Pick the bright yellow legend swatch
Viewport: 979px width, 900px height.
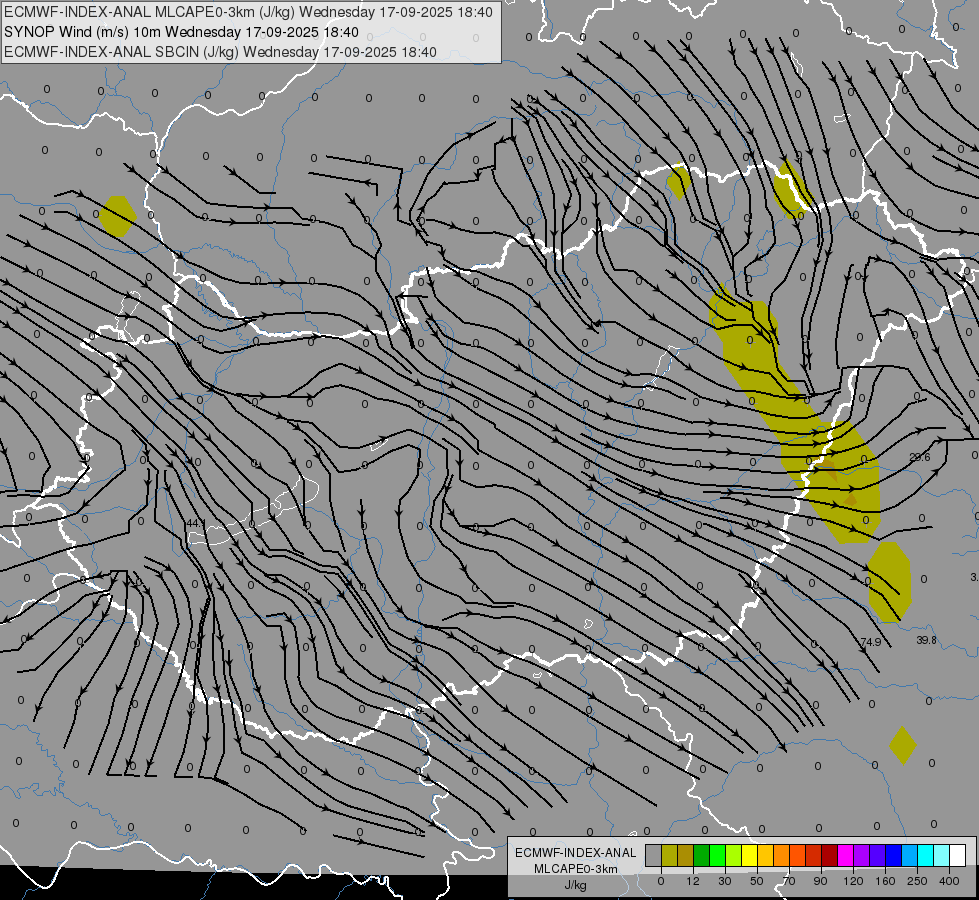(749, 855)
